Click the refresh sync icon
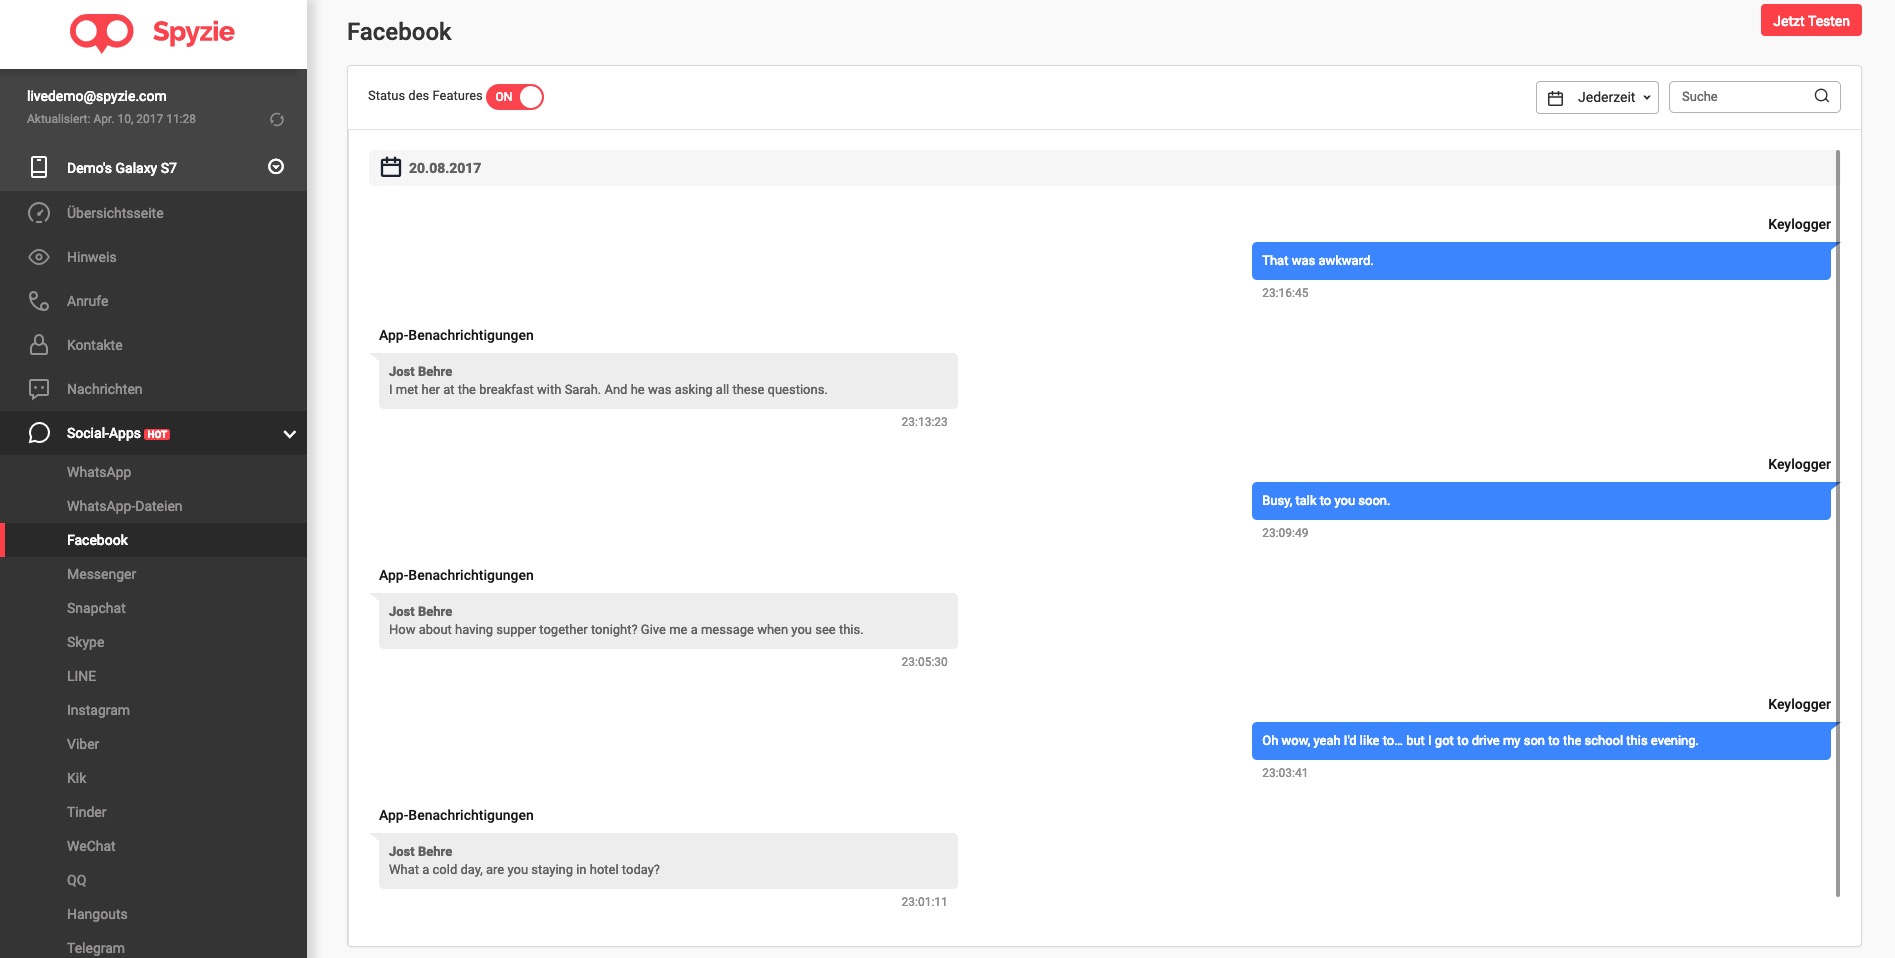This screenshot has width=1895, height=958. pos(277,120)
